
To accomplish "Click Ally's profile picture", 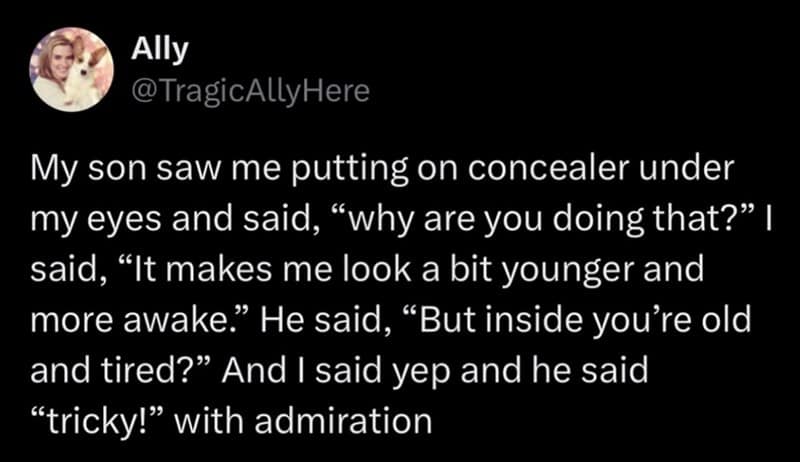I will pyautogui.click(x=72, y=69).
